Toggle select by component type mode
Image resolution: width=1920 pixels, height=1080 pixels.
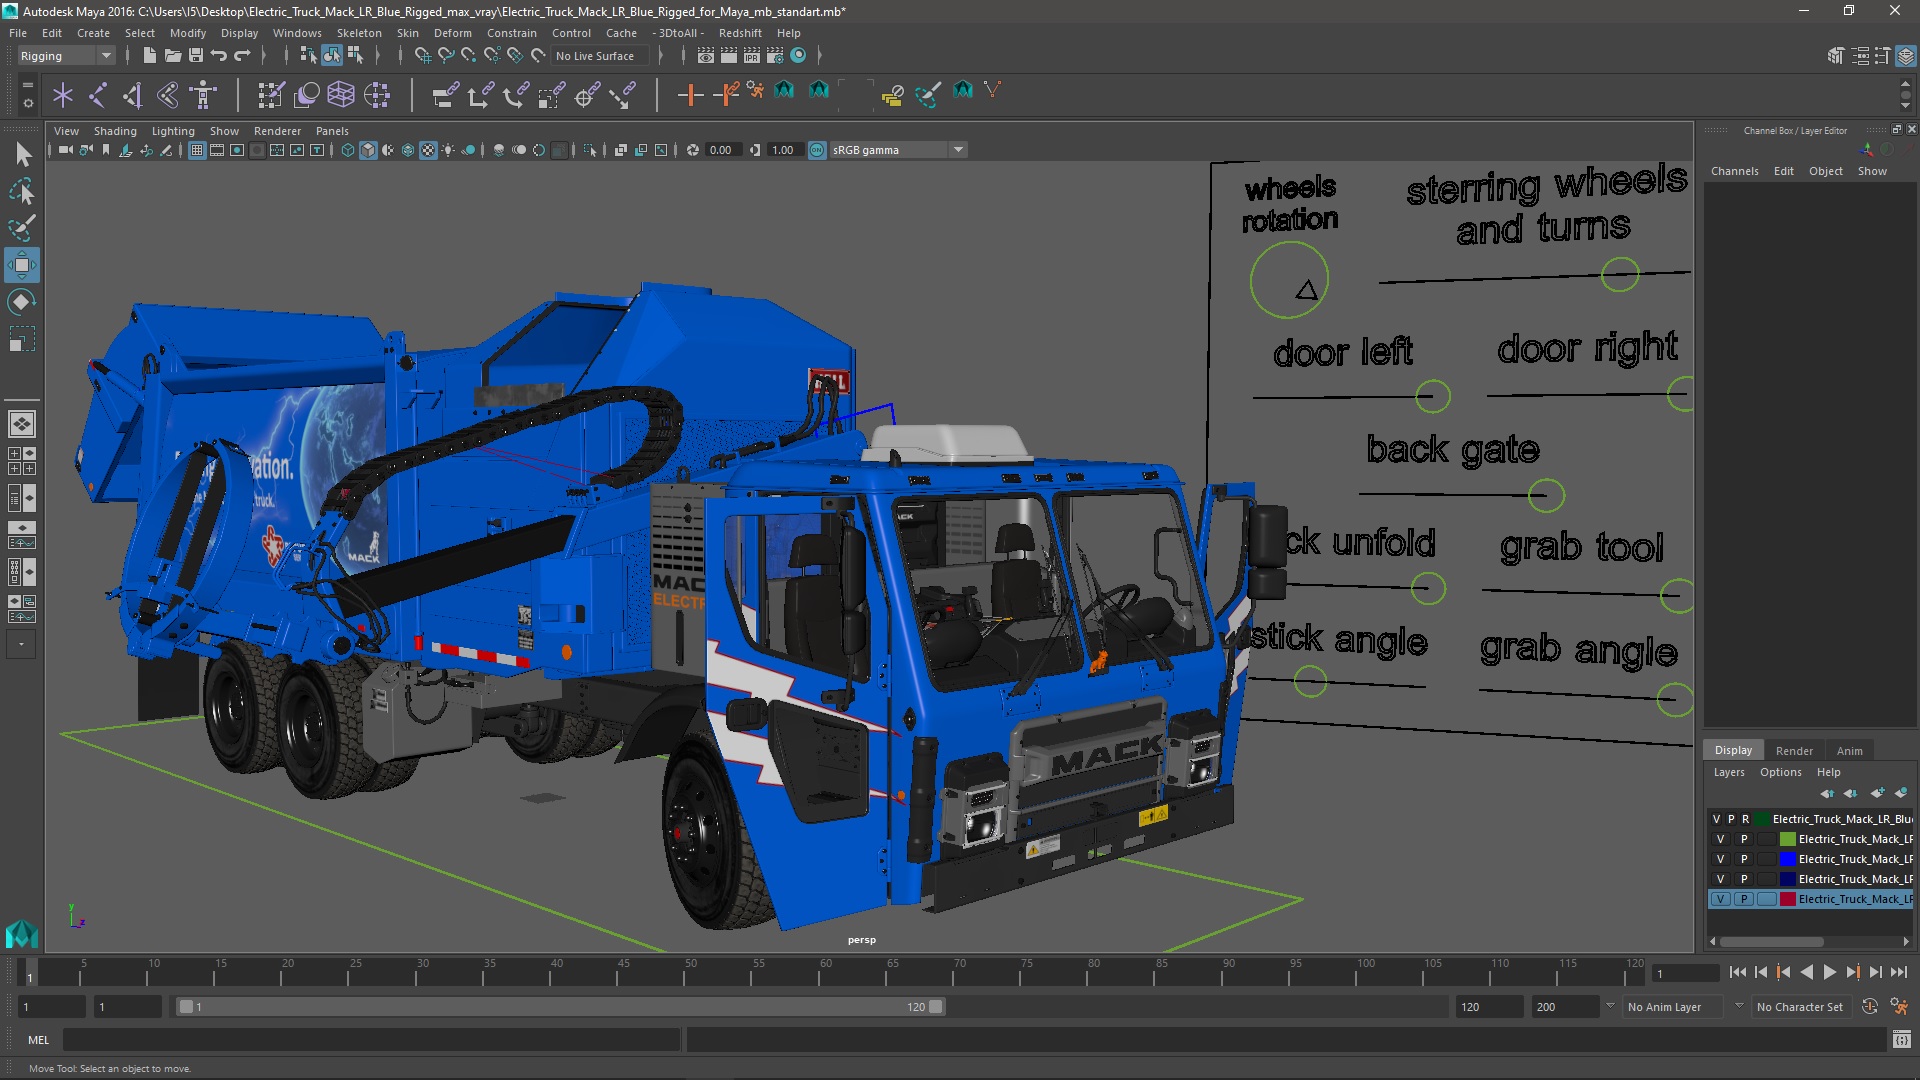click(x=355, y=56)
